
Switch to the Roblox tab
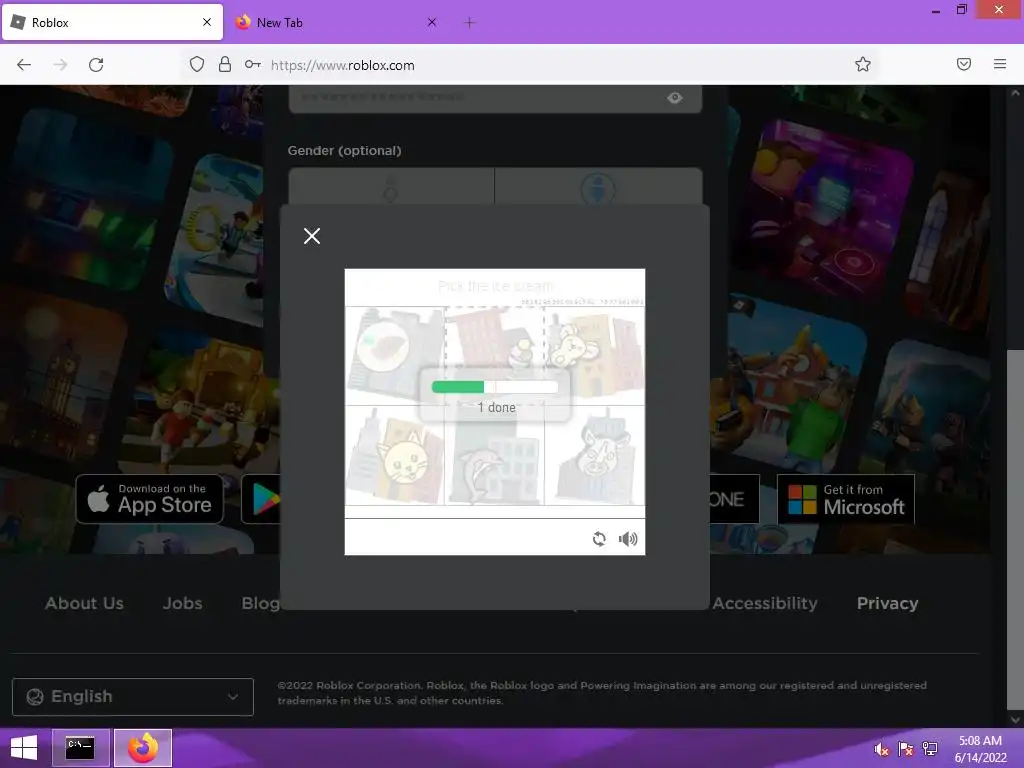click(x=112, y=22)
